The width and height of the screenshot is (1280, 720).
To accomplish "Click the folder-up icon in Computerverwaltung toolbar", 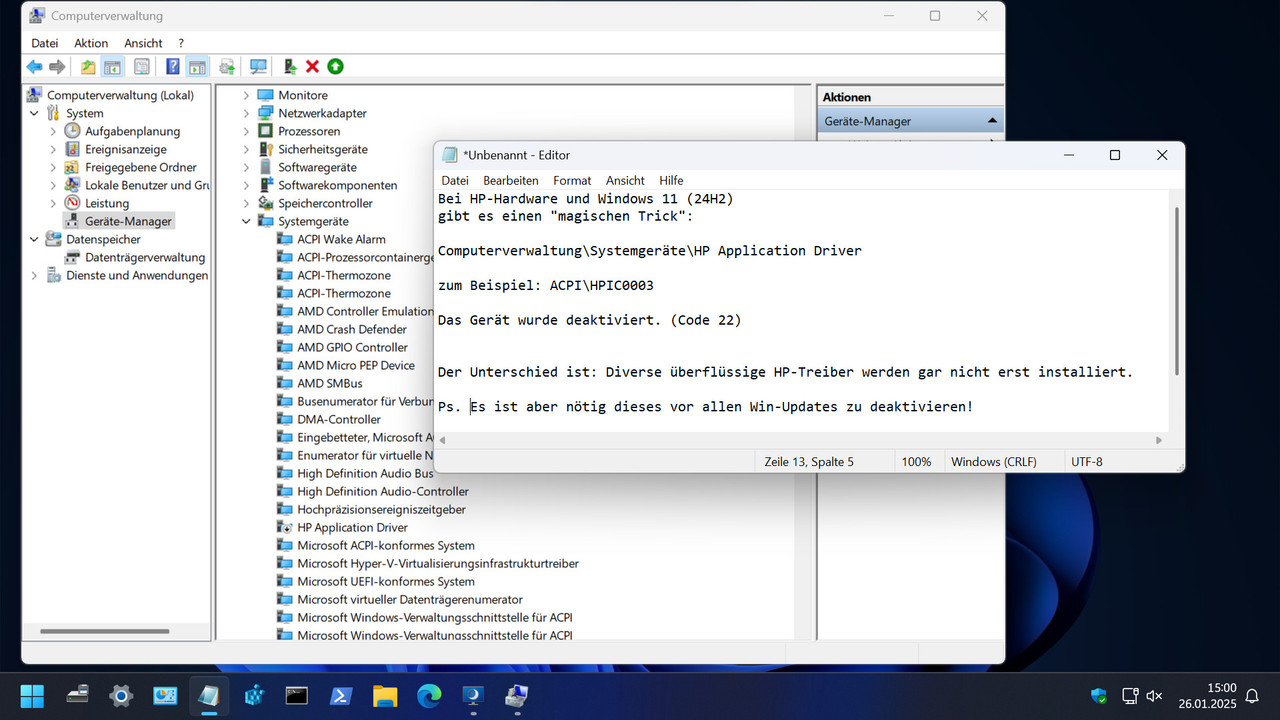I will click(88, 67).
